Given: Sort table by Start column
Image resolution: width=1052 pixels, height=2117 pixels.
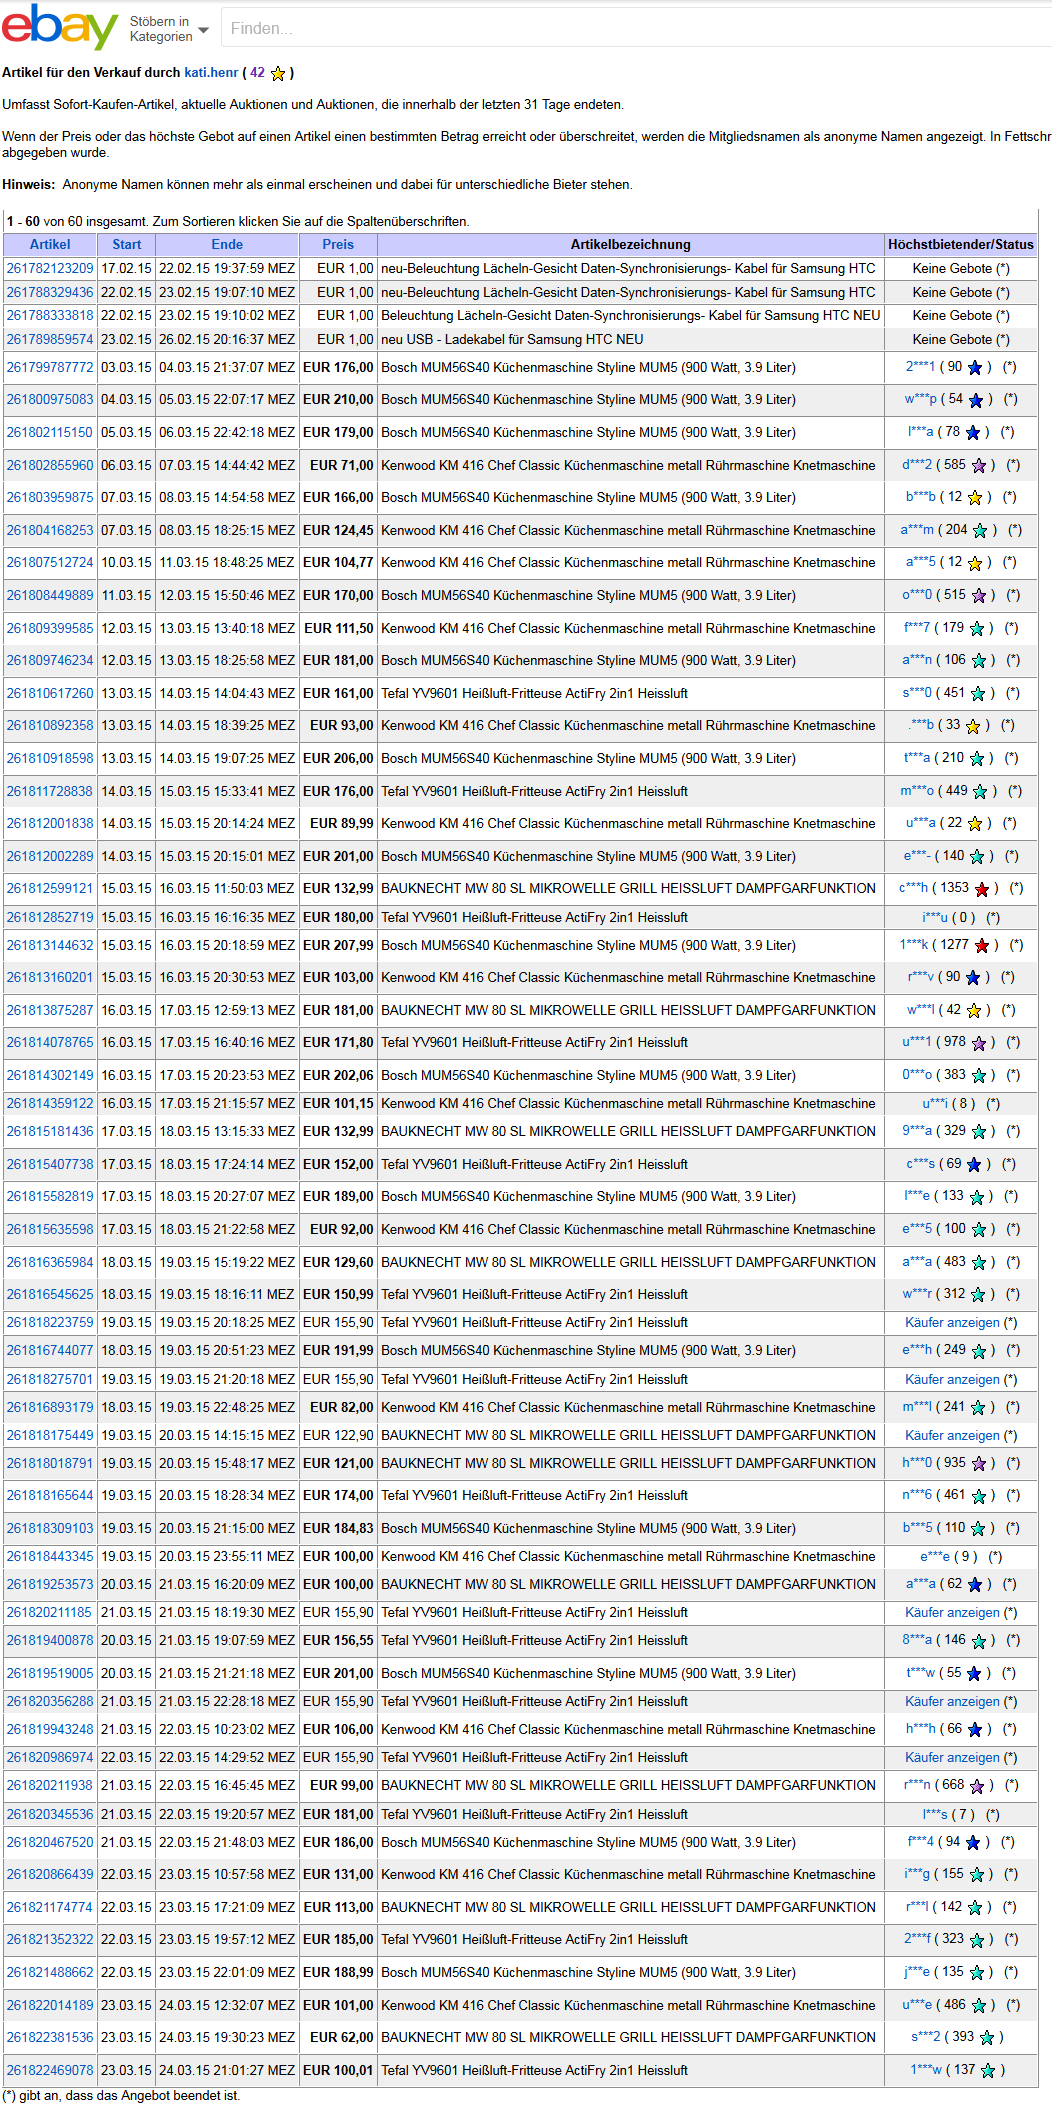Looking at the screenshot, I should [127, 244].
